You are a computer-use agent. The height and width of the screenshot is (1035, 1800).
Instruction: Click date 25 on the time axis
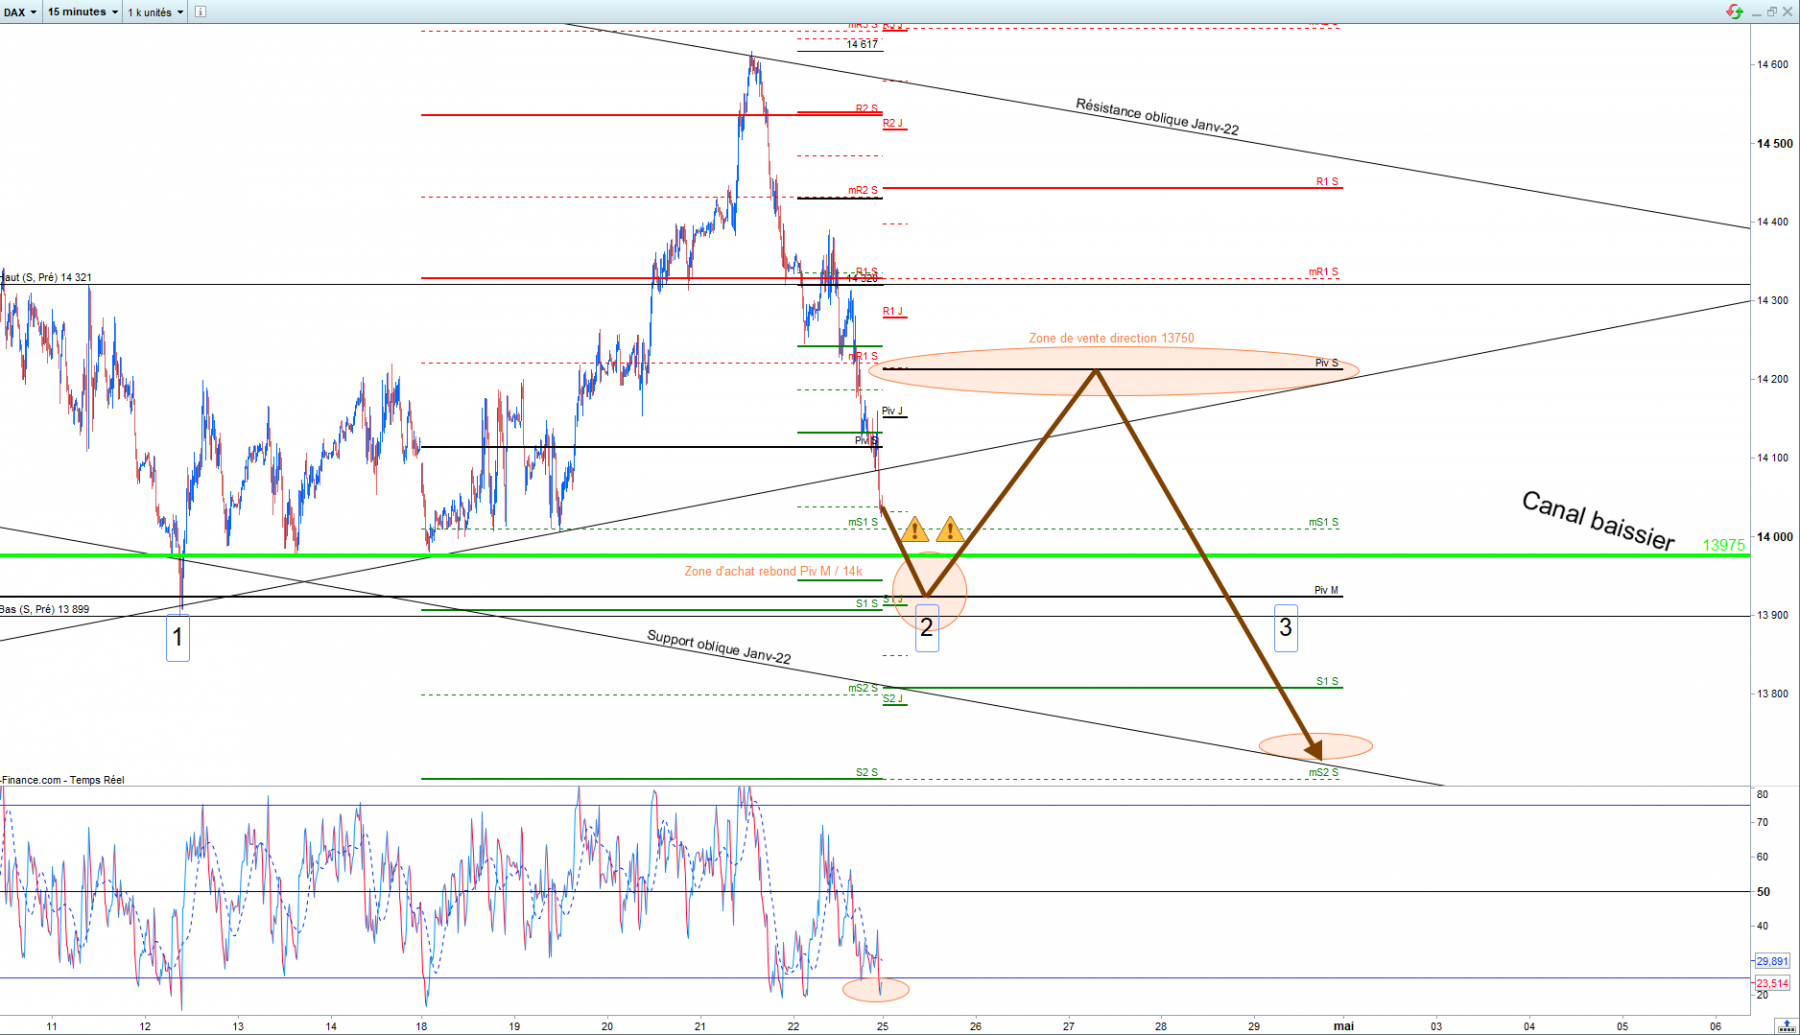(x=882, y=1026)
